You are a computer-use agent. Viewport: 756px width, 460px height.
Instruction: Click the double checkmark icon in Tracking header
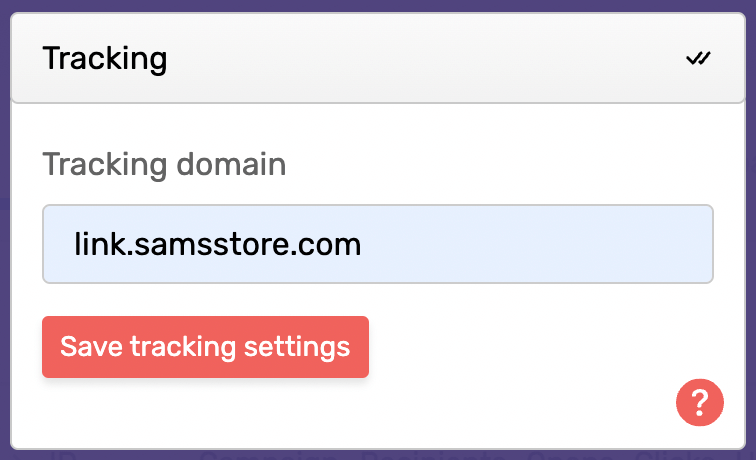pos(698,58)
